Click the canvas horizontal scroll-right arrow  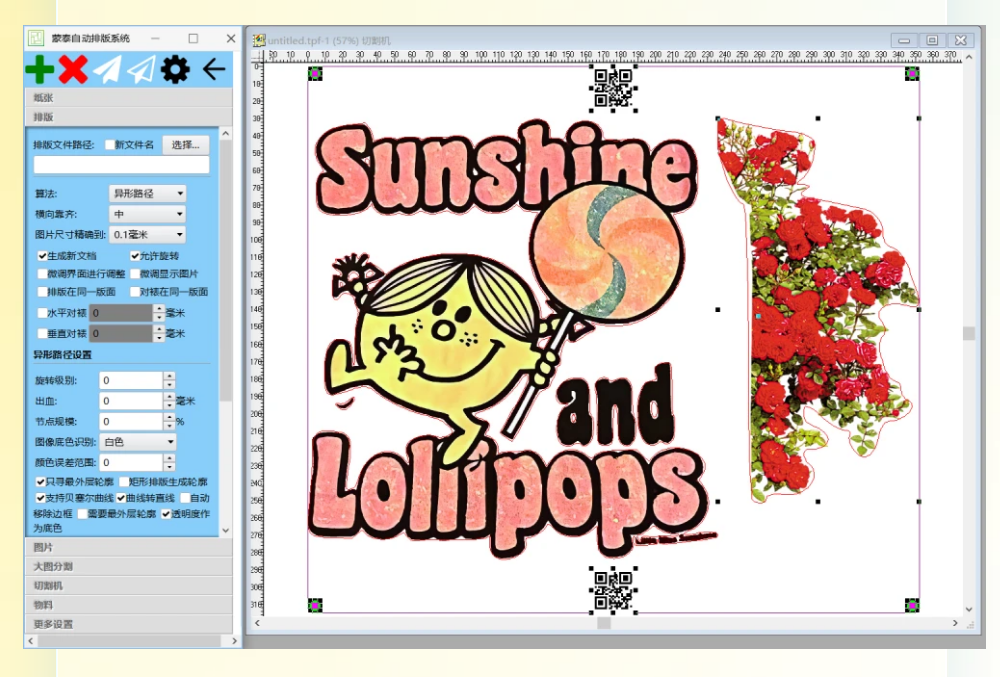tap(955, 623)
